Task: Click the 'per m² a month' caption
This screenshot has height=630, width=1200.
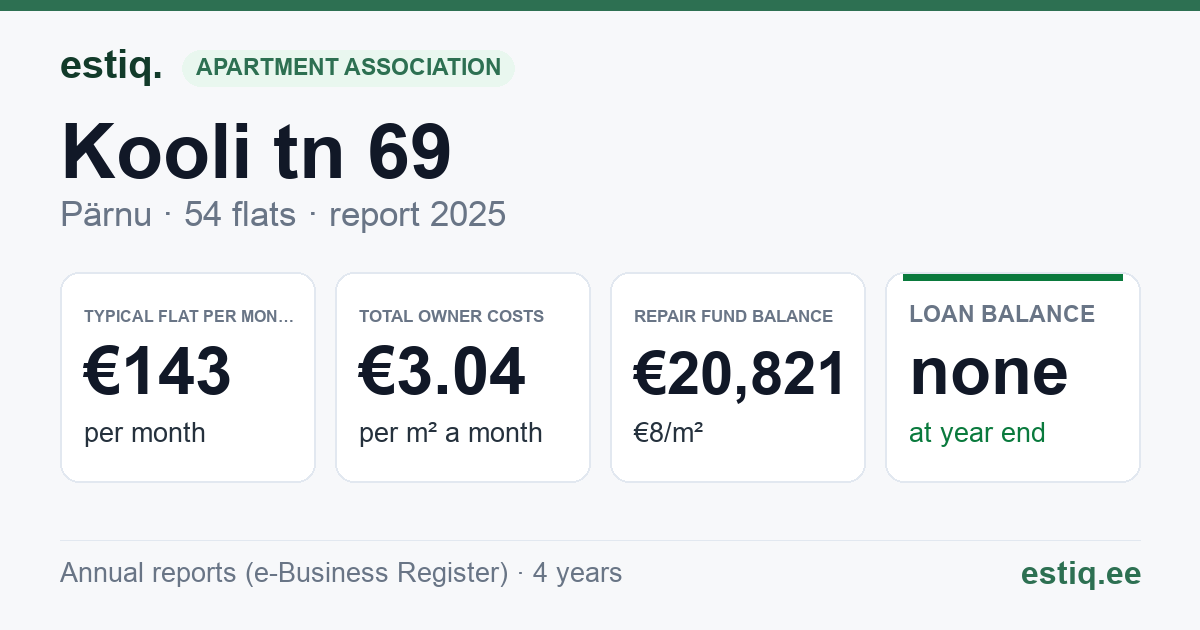Action: tap(451, 433)
